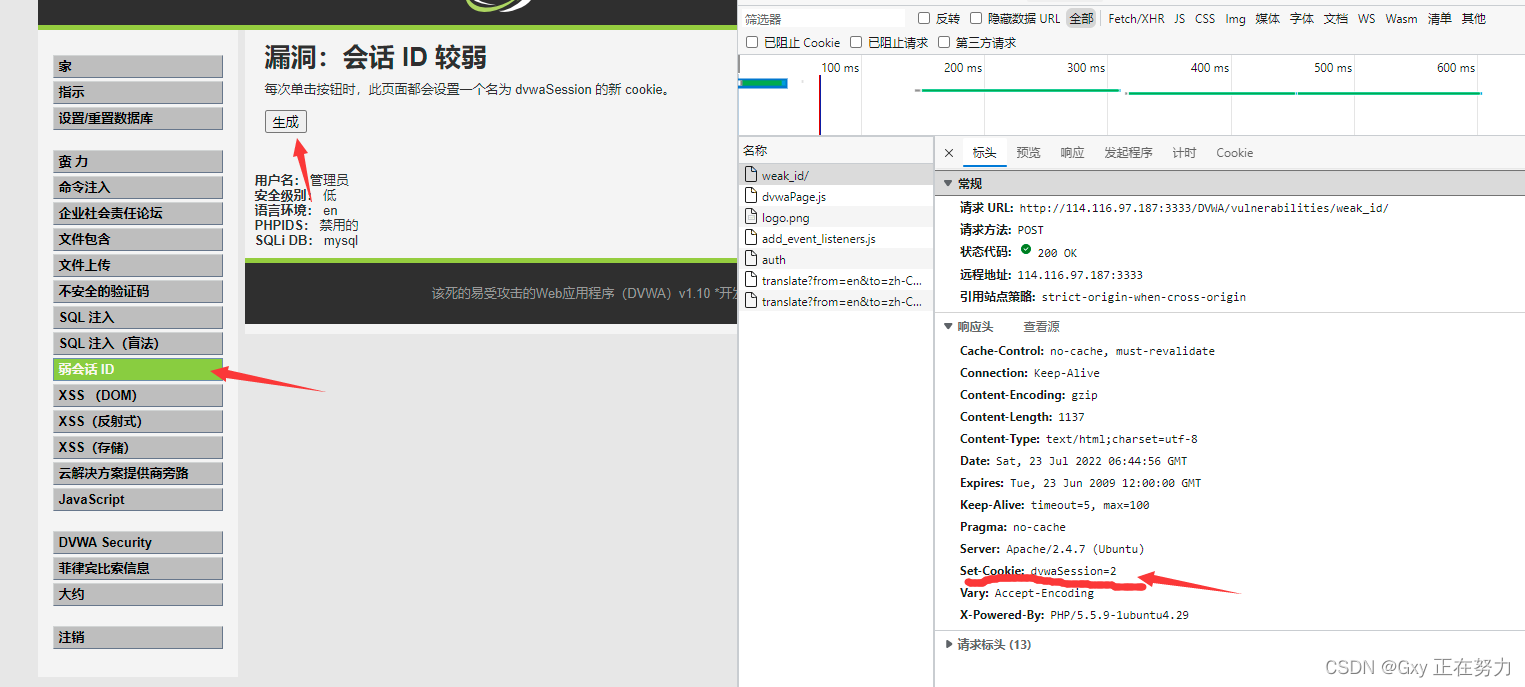Click the request URL value in 常规
The height and width of the screenshot is (687, 1525).
(x=1204, y=208)
